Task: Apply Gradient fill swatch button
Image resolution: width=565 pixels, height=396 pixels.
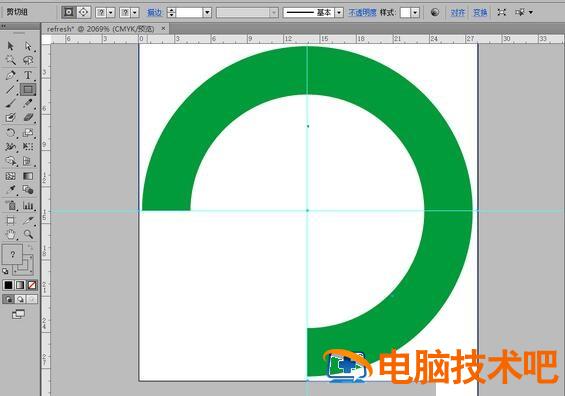Action: 20,285
